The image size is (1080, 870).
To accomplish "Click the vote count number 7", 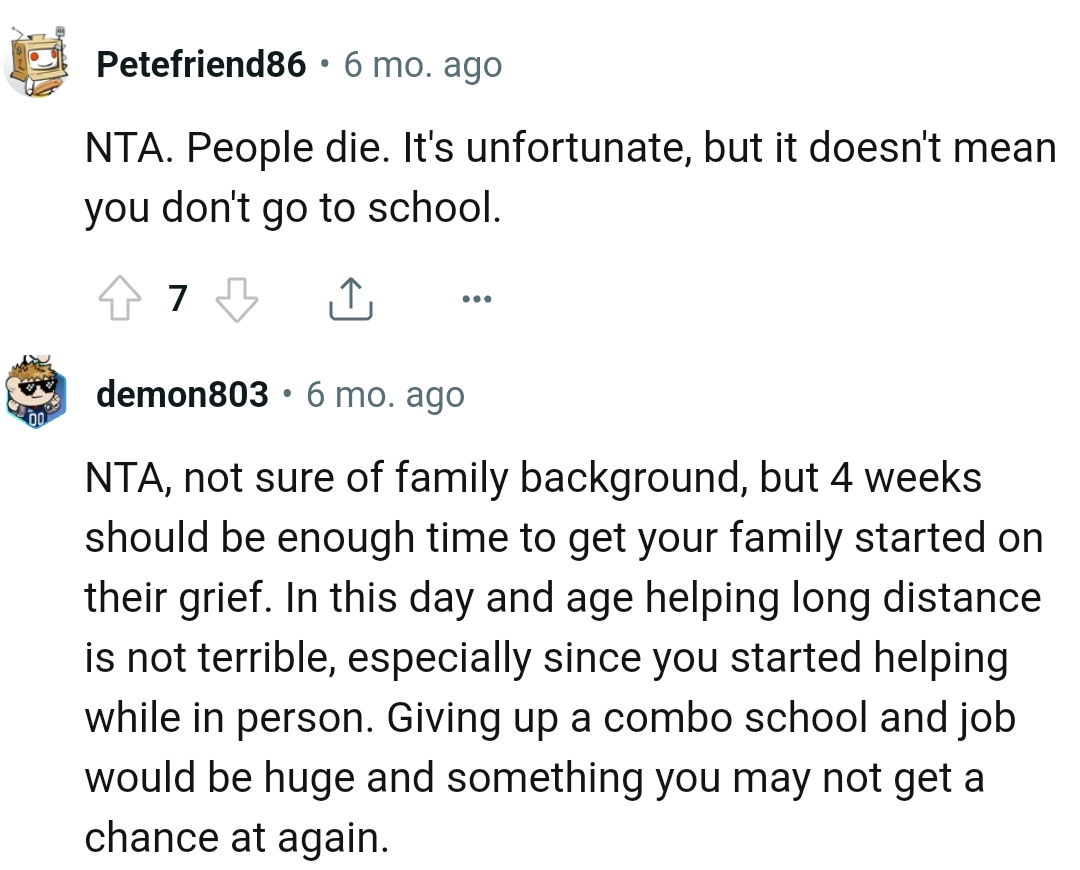I will pyautogui.click(x=177, y=298).
